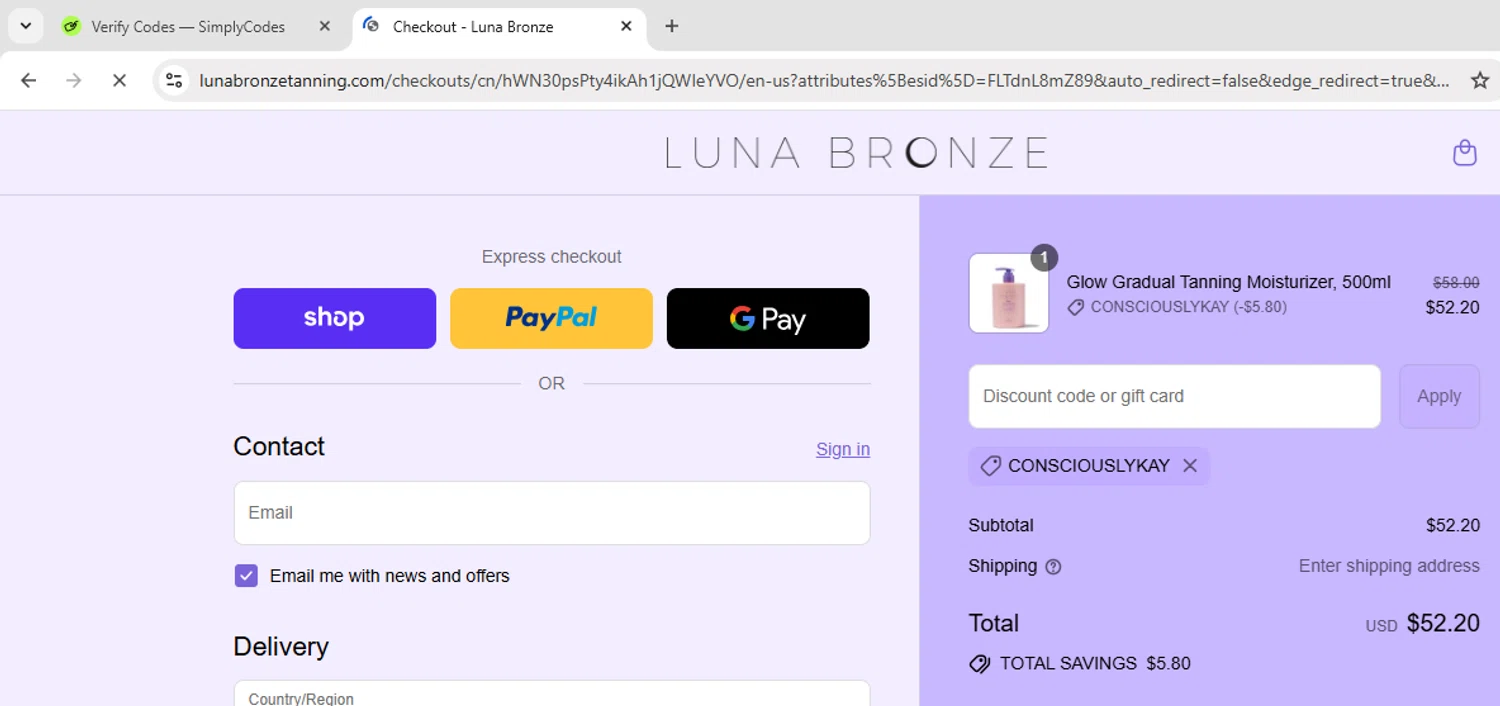Select the Checkout - Luna Bronze tab
This screenshot has height=706, width=1500.
[x=473, y=27]
